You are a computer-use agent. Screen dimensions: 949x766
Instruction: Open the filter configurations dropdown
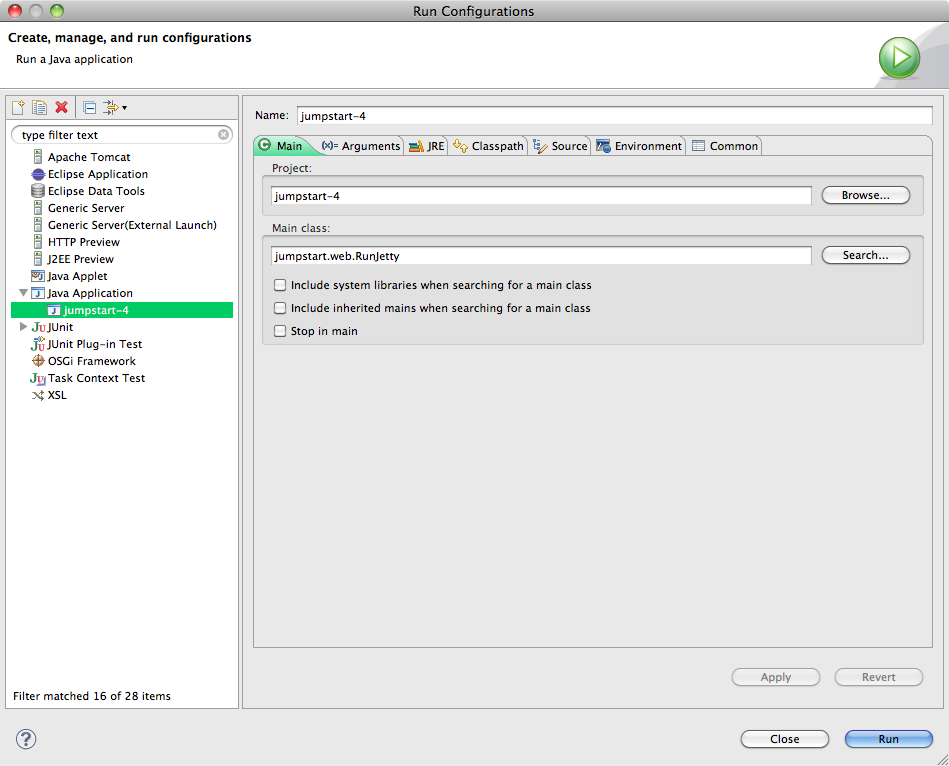[114, 108]
